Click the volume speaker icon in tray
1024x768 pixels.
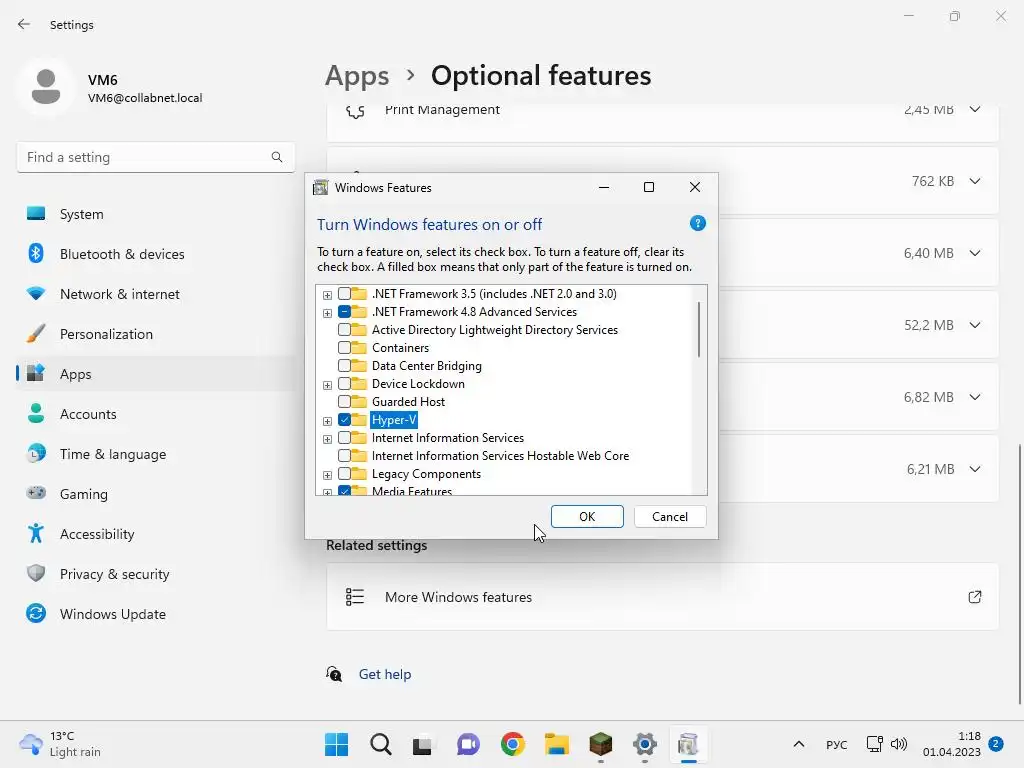click(x=899, y=744)
